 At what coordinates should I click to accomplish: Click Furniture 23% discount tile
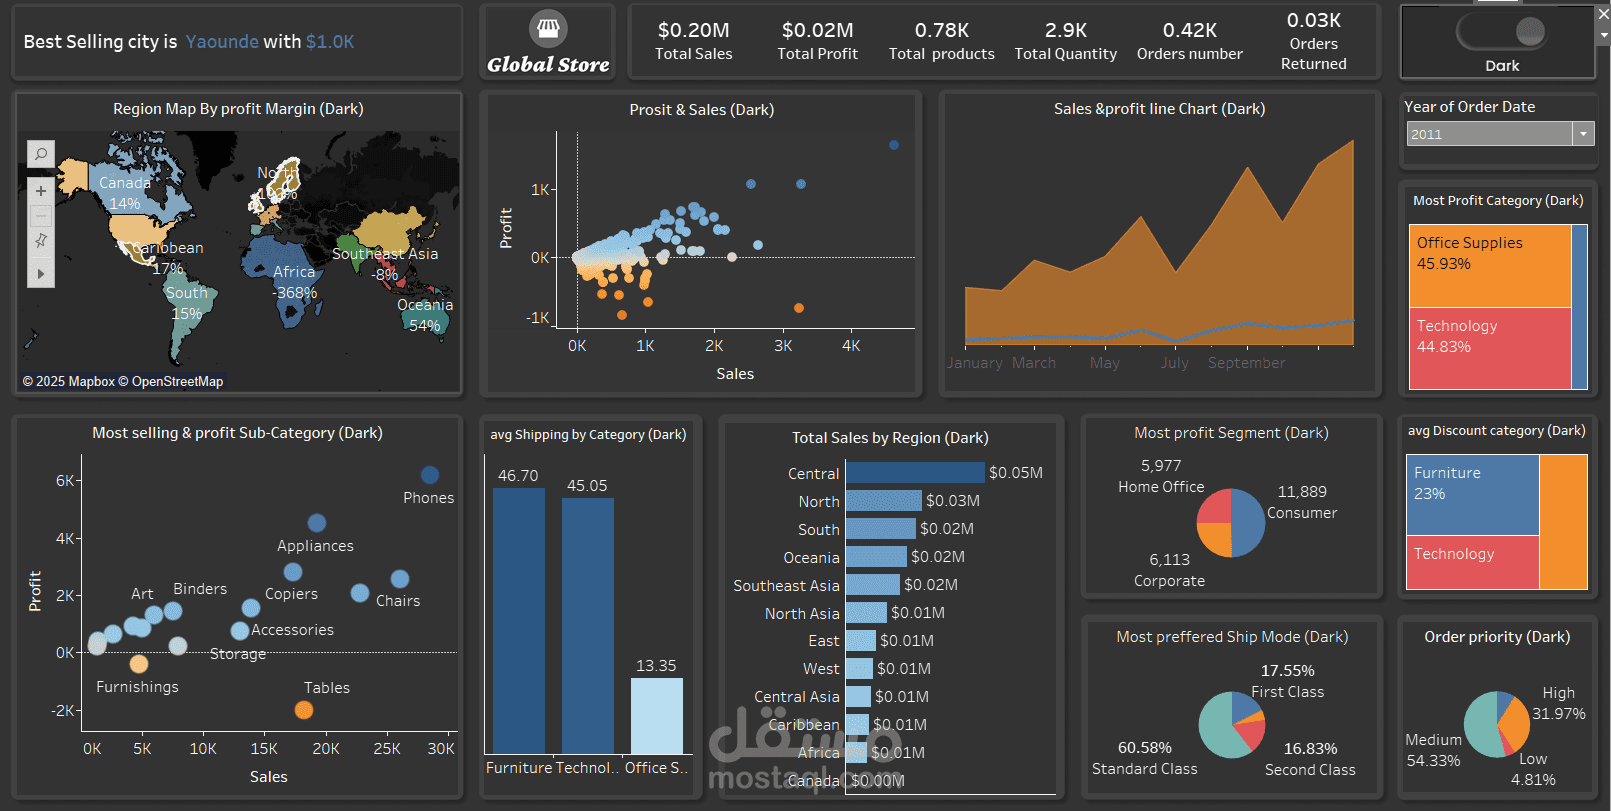pos(1473,495)
